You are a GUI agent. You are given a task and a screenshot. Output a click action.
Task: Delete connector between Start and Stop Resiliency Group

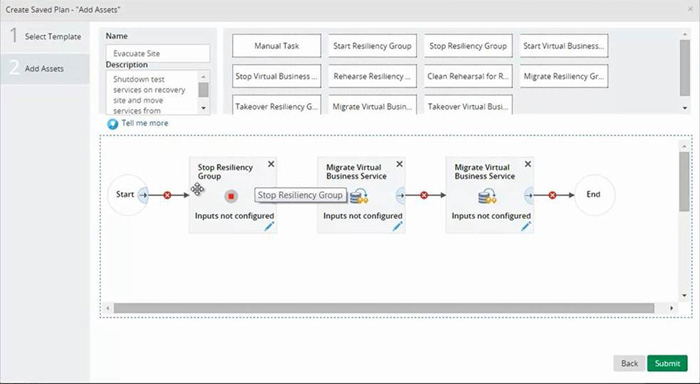click(167, 195)
